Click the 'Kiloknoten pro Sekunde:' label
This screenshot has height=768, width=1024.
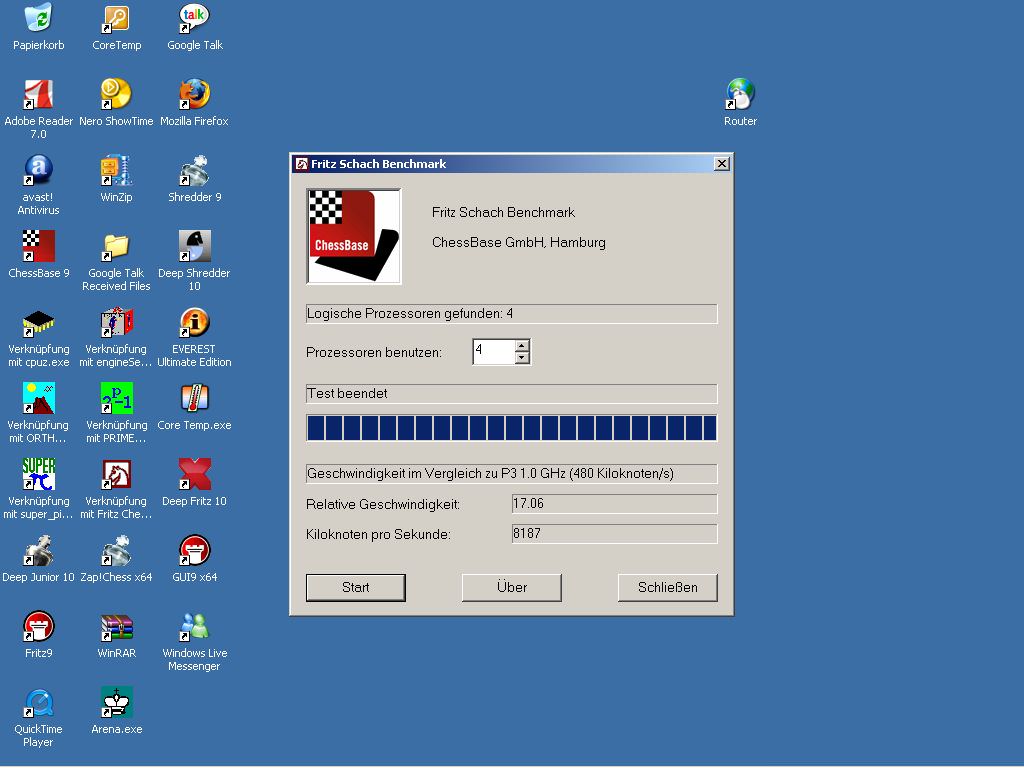coord(379,534)
